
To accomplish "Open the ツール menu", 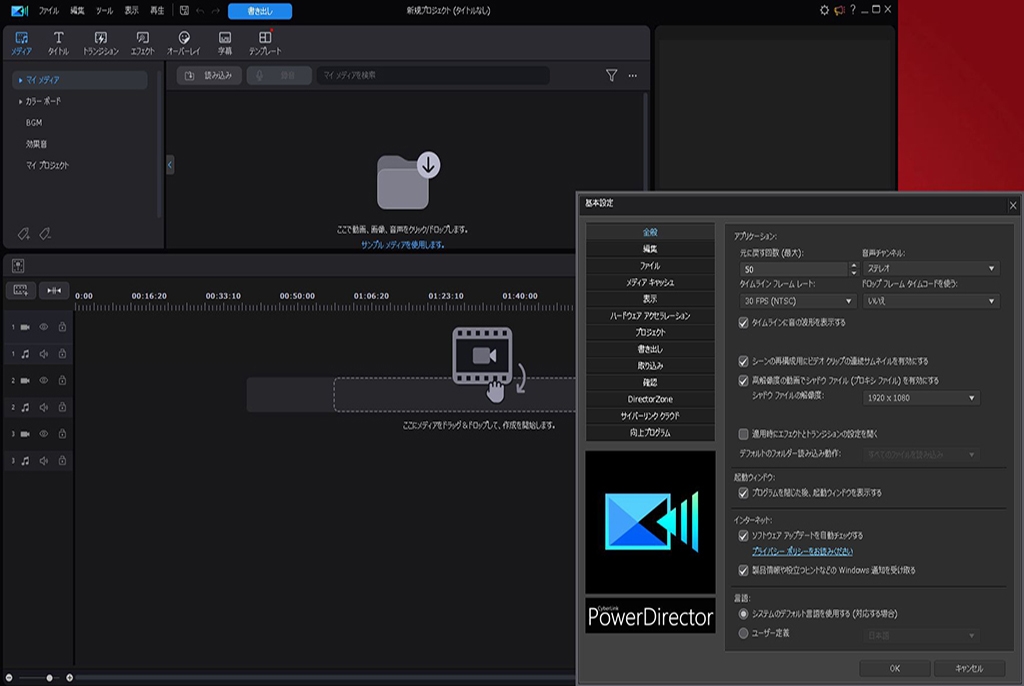I will 104,10.
